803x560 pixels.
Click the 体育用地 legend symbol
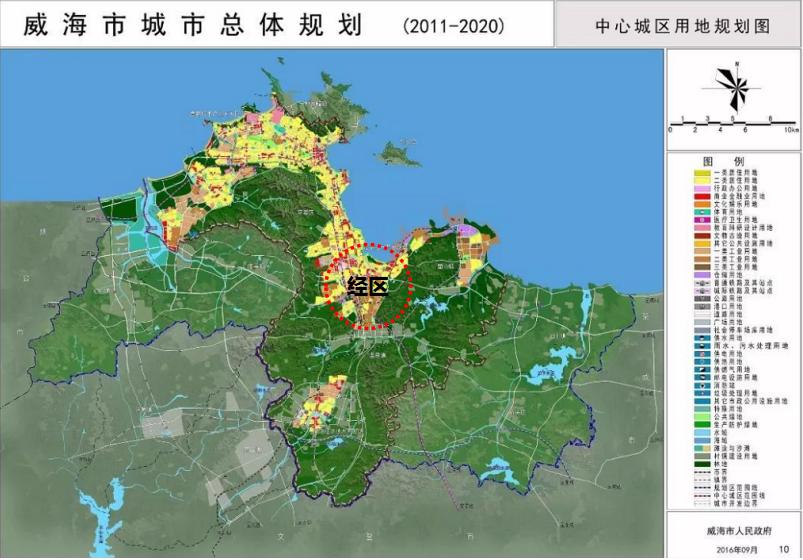coord(701,212)
